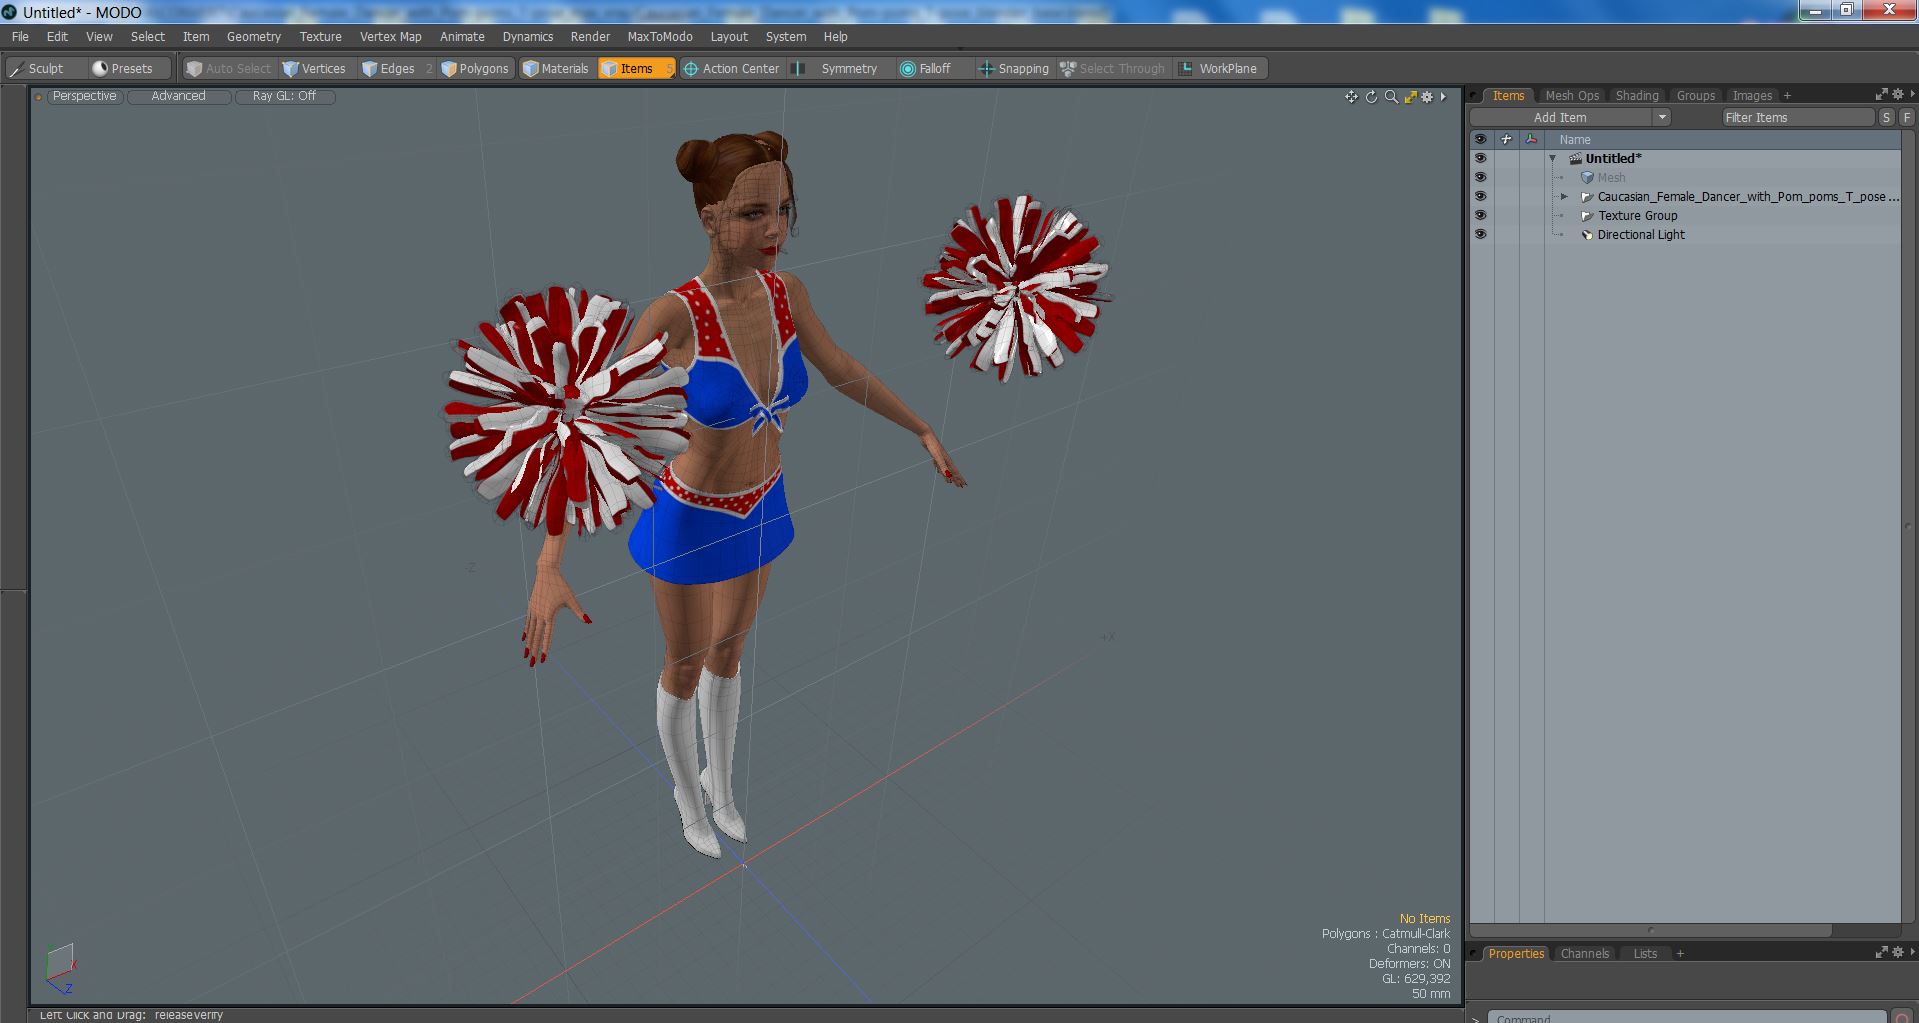Open the WorkPlane options
Viewport: 1919px width, 1023px height.
1220,68
